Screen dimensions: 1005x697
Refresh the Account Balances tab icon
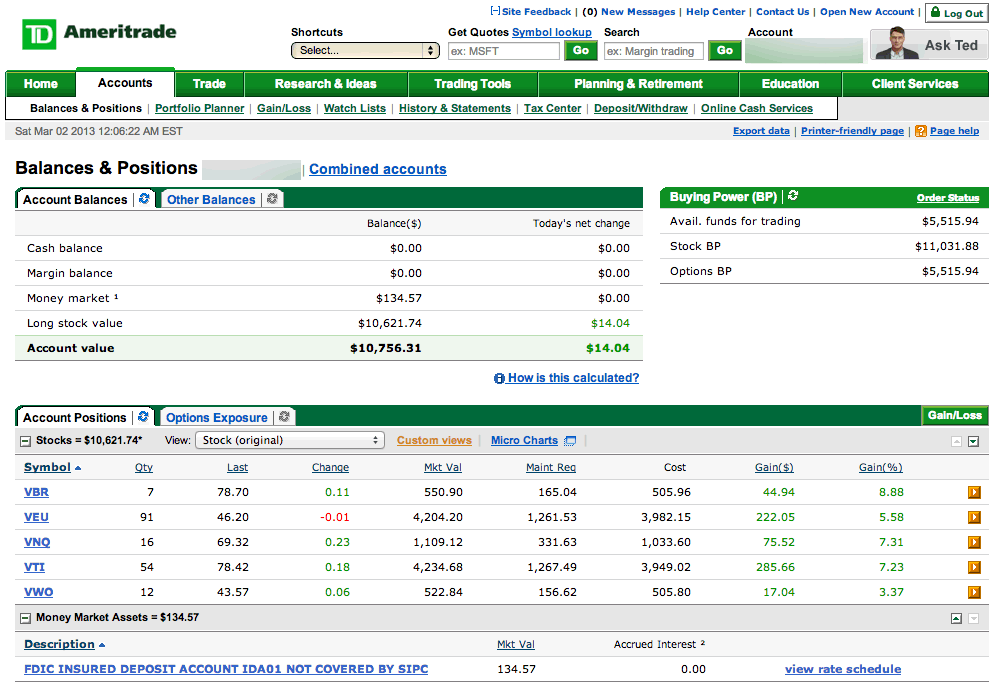(144, 199)
